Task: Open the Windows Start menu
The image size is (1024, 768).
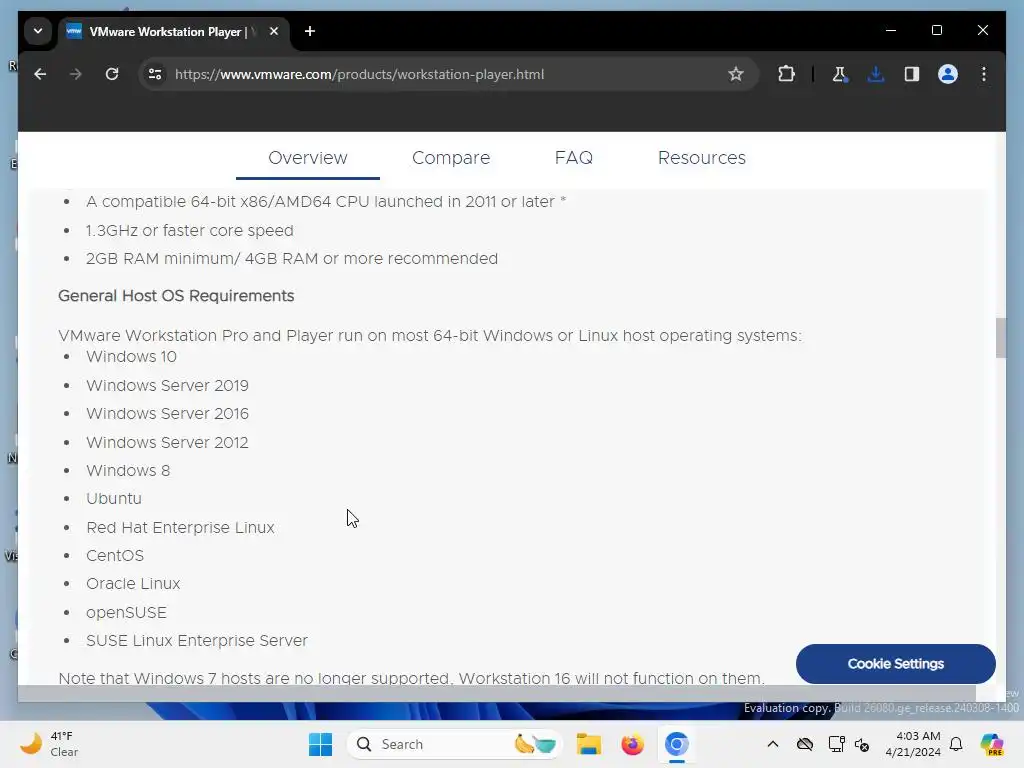Action: point(320,744)
